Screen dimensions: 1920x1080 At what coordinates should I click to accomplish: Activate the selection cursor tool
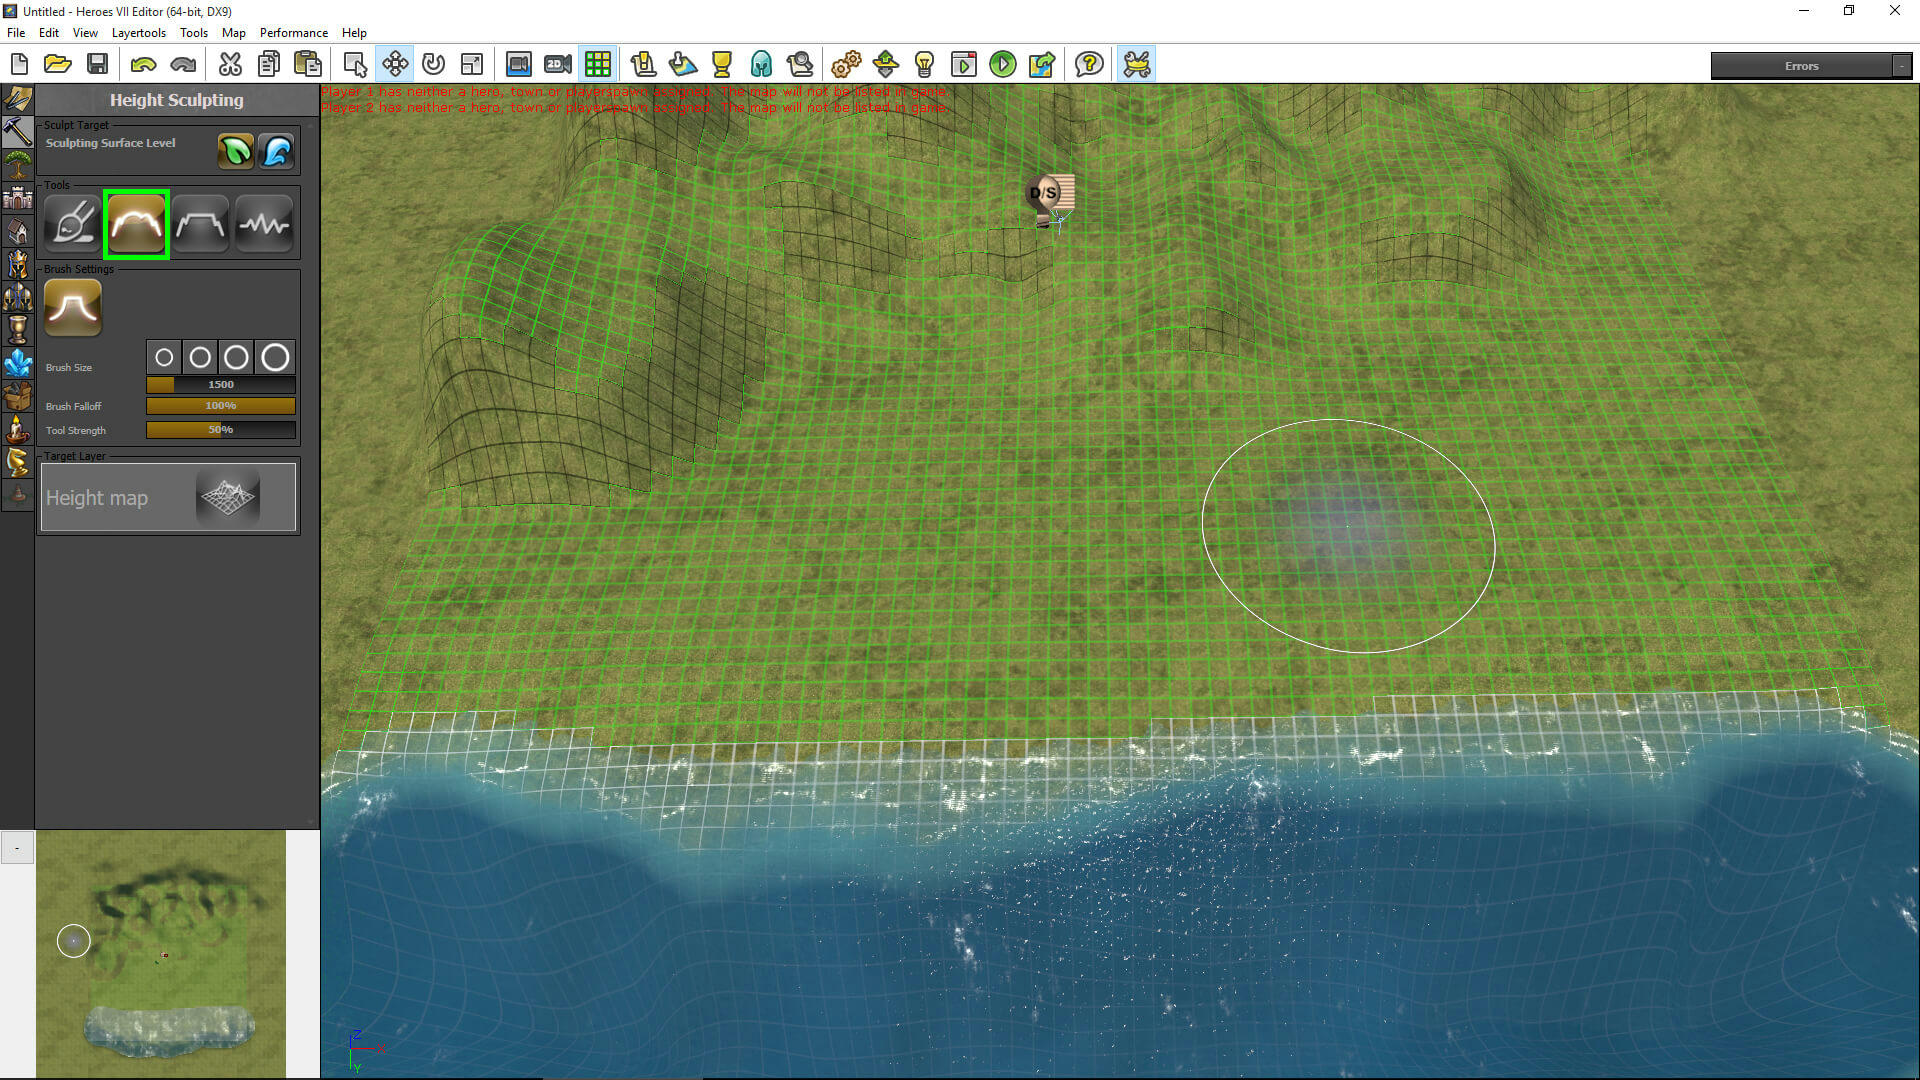[355, 65]
